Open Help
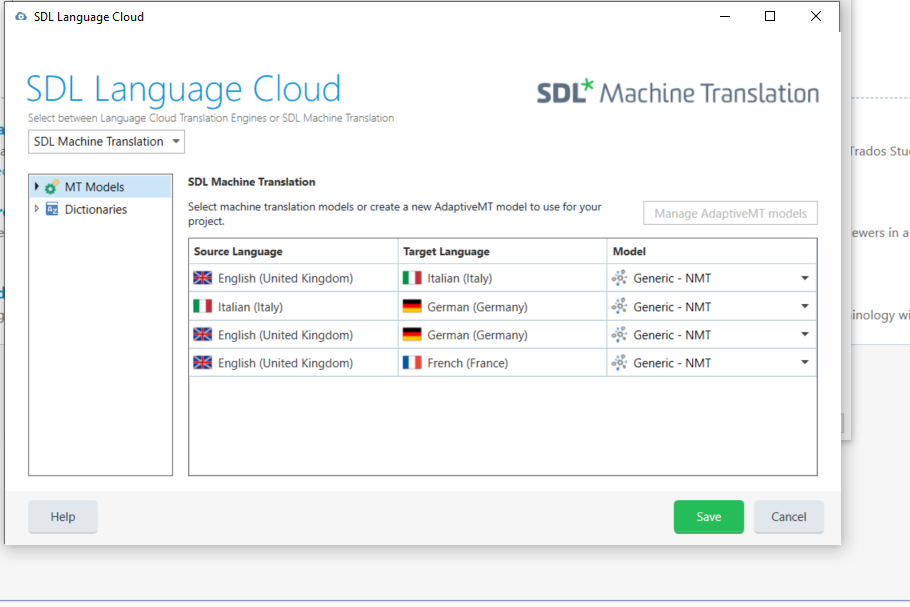This screenshot has height=607, width=910. (63, 516)
